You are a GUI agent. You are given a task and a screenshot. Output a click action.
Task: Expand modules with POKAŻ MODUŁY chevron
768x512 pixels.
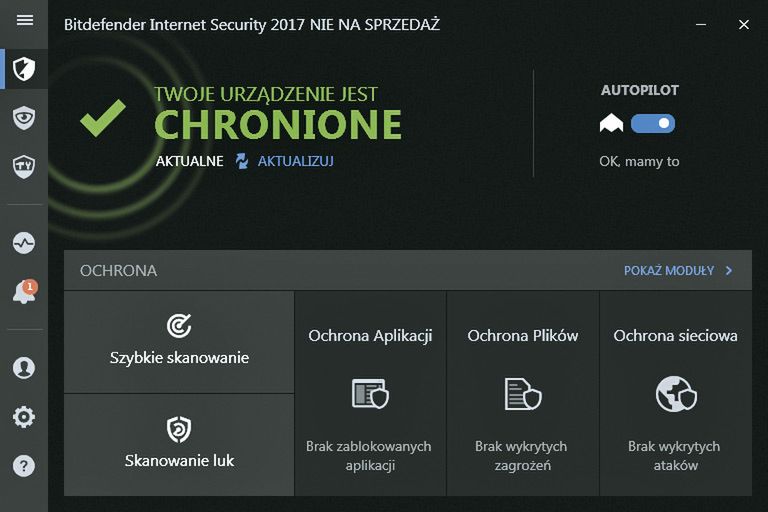(729, 271)
